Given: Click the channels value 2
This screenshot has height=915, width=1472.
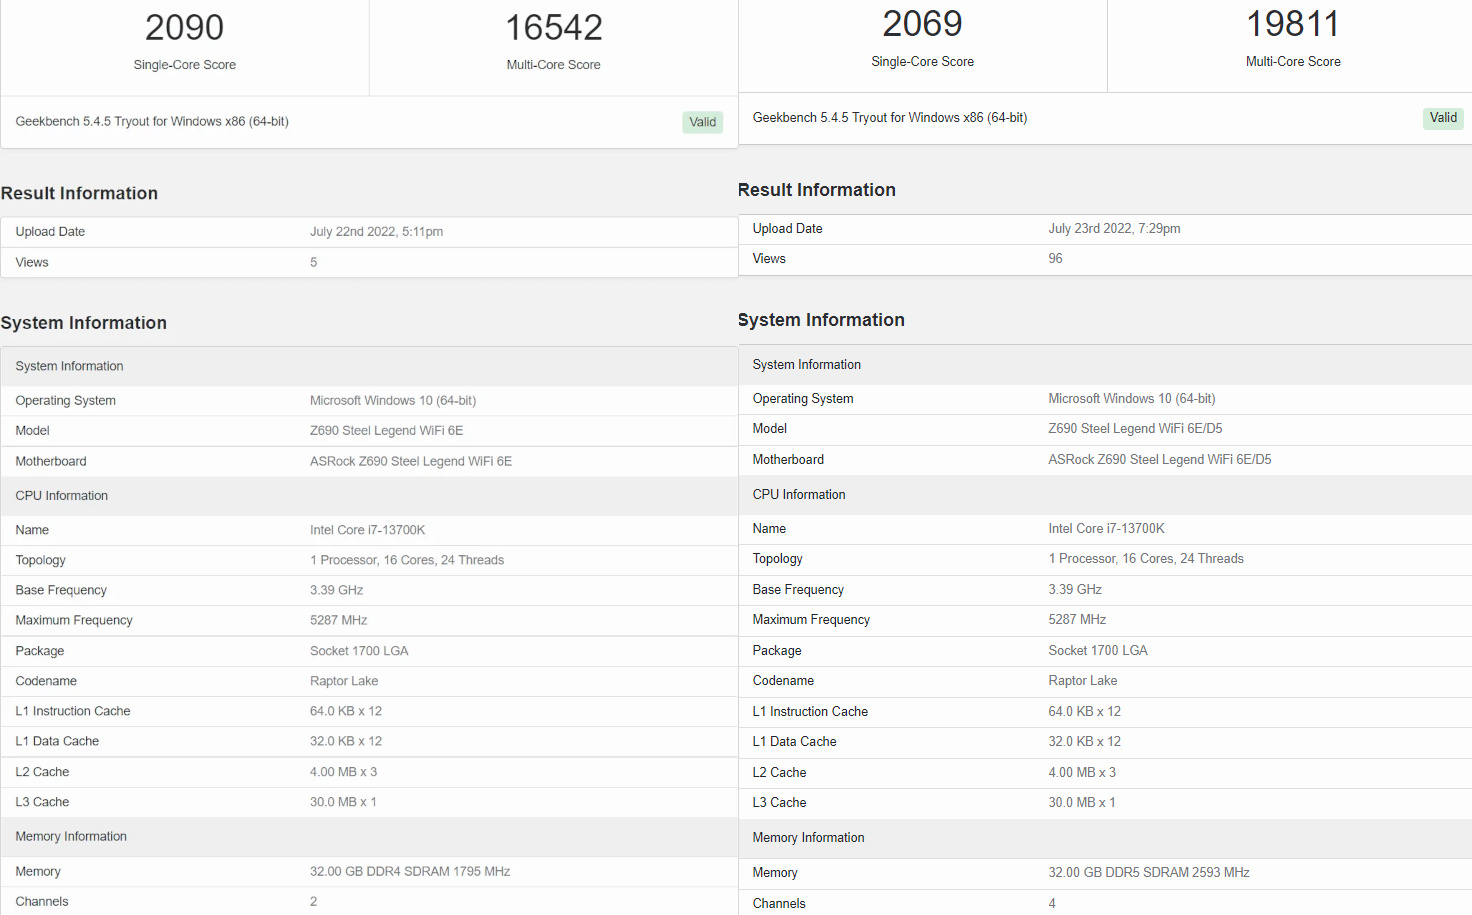Looking at the screenshot, I should pos(314,902).
